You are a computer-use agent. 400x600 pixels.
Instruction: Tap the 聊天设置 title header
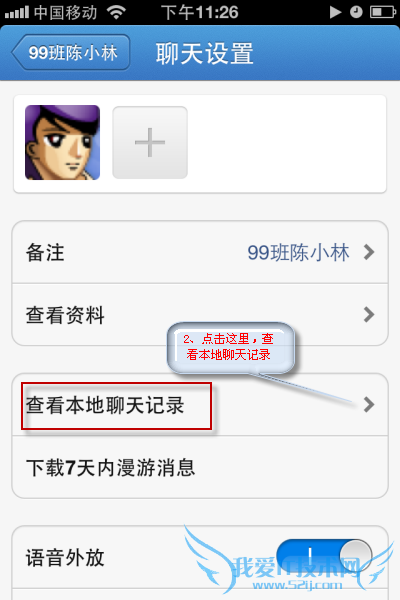[x=204, y=53]
